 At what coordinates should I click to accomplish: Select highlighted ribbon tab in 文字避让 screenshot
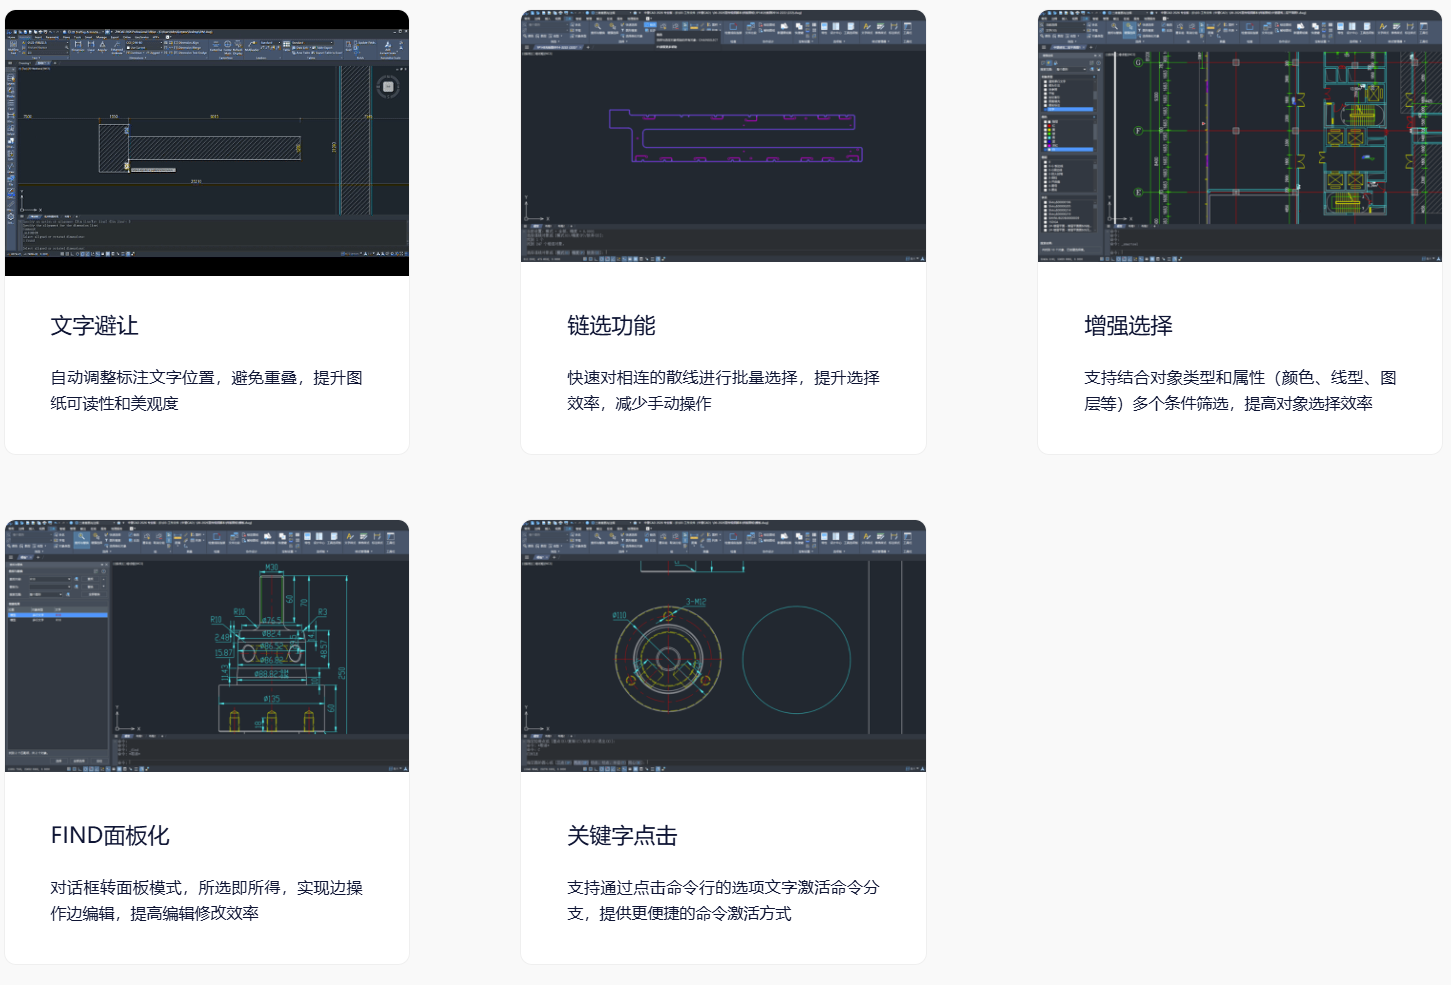pos(25,38)
